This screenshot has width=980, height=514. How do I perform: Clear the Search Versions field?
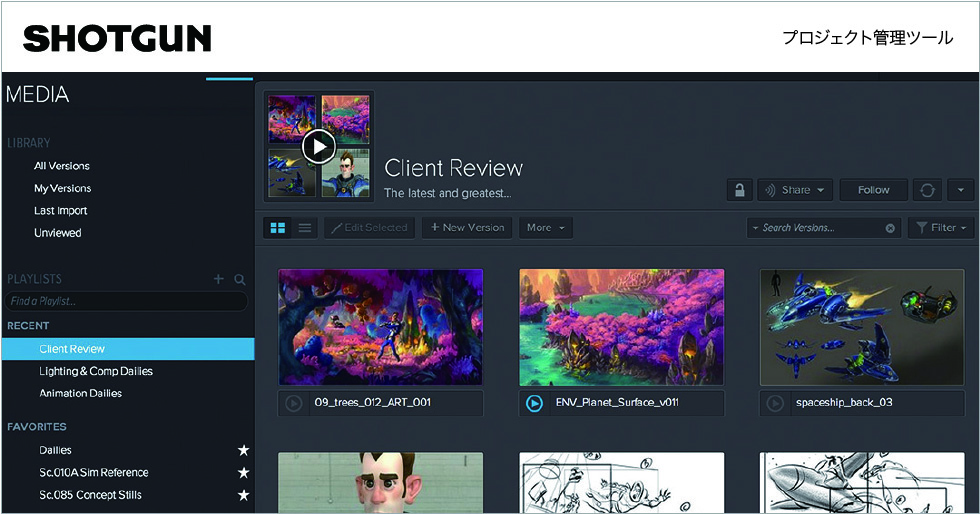(x=890, y=228)
